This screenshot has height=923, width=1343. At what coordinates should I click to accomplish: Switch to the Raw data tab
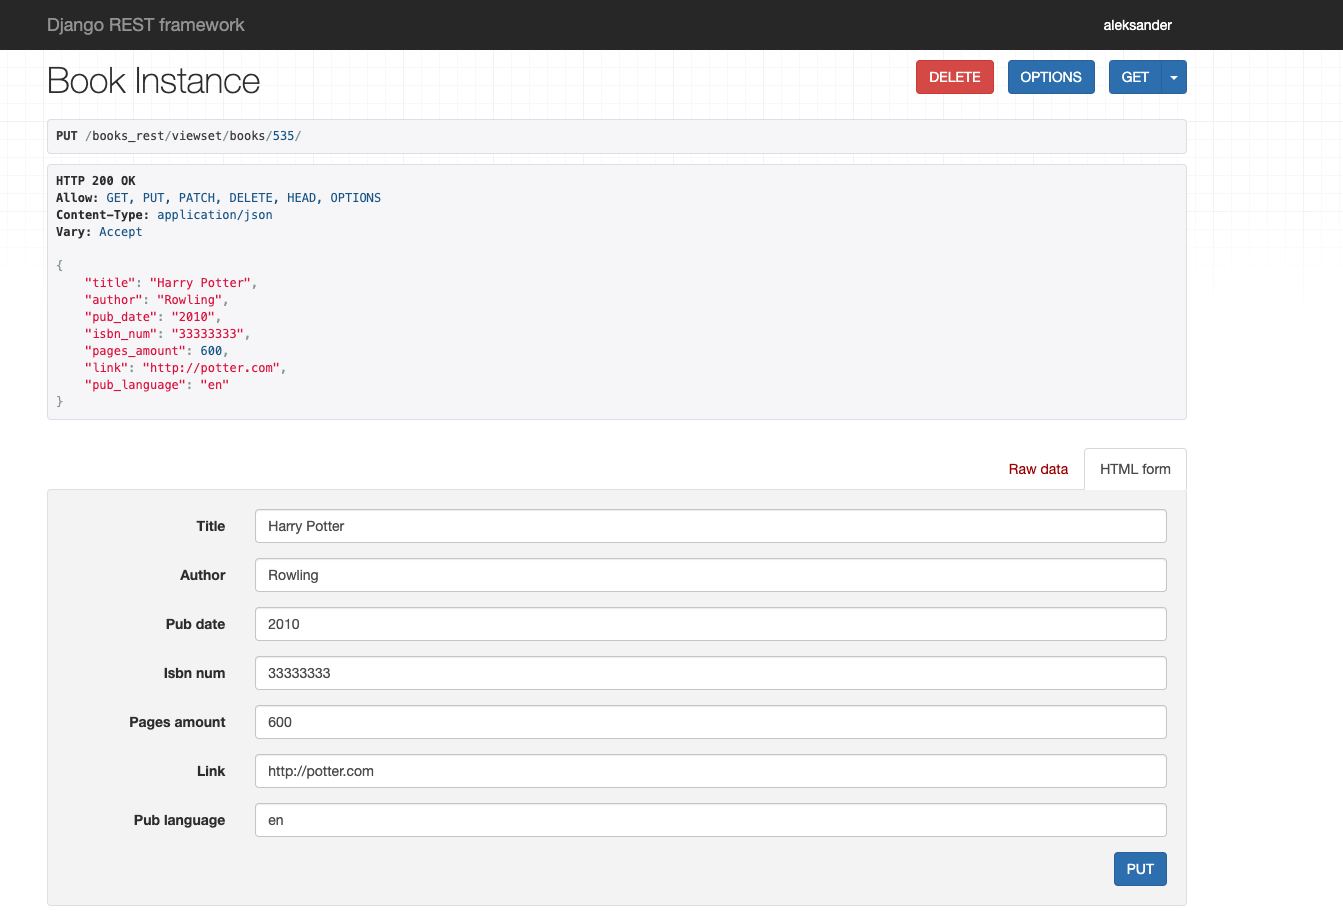(1038, 469)
